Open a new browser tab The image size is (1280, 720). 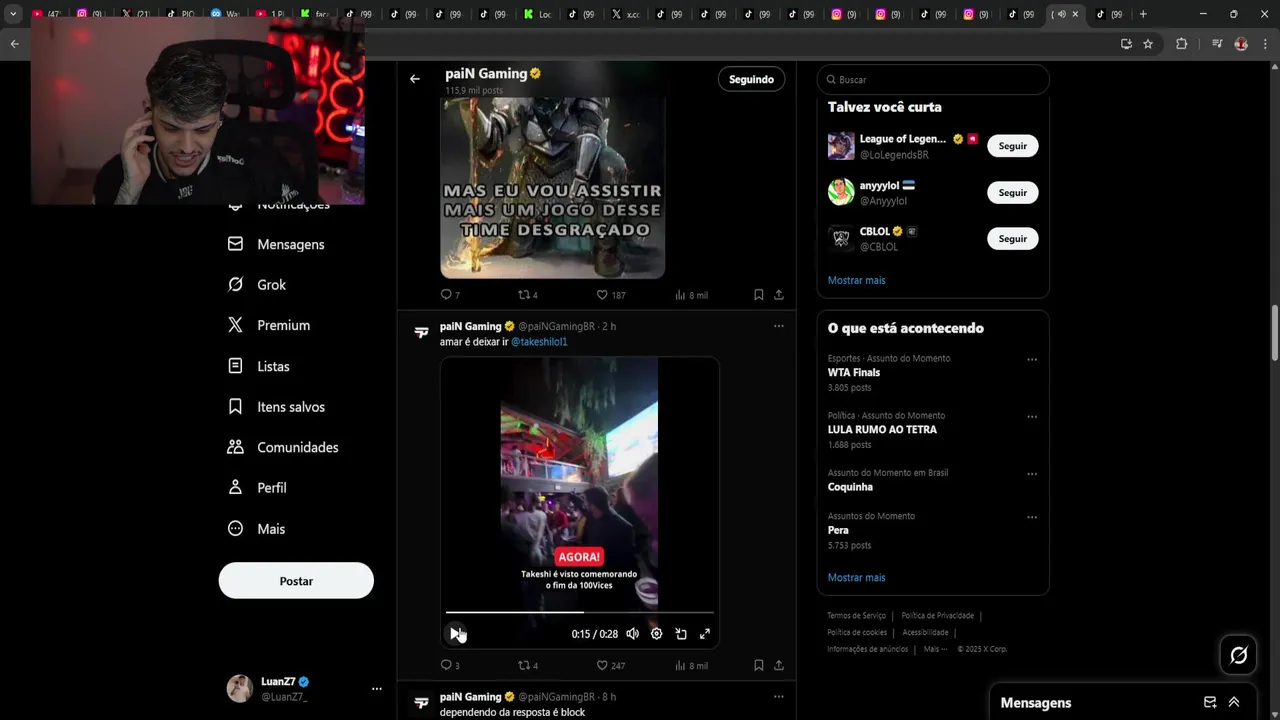click(1143, 14)
